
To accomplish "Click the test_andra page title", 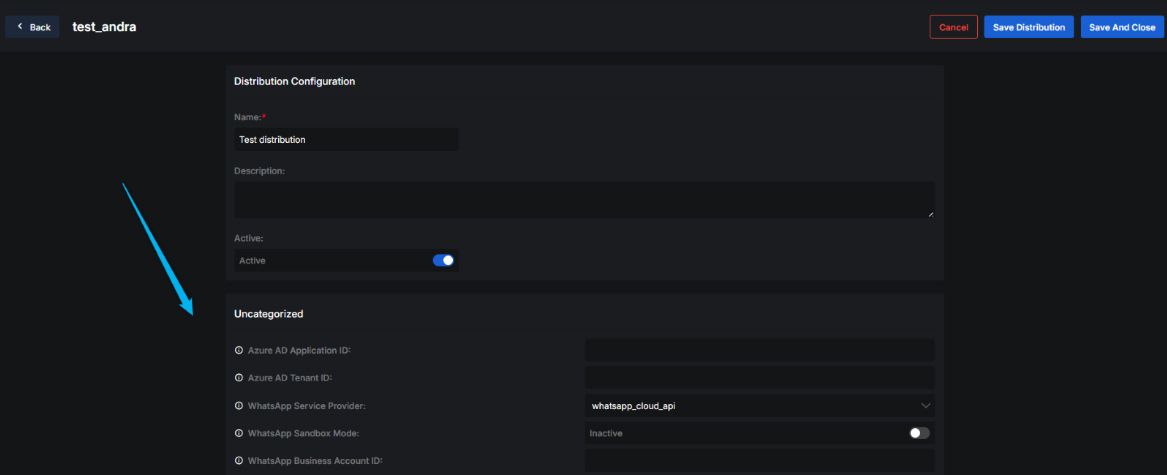I will click(x=104, y=27).
